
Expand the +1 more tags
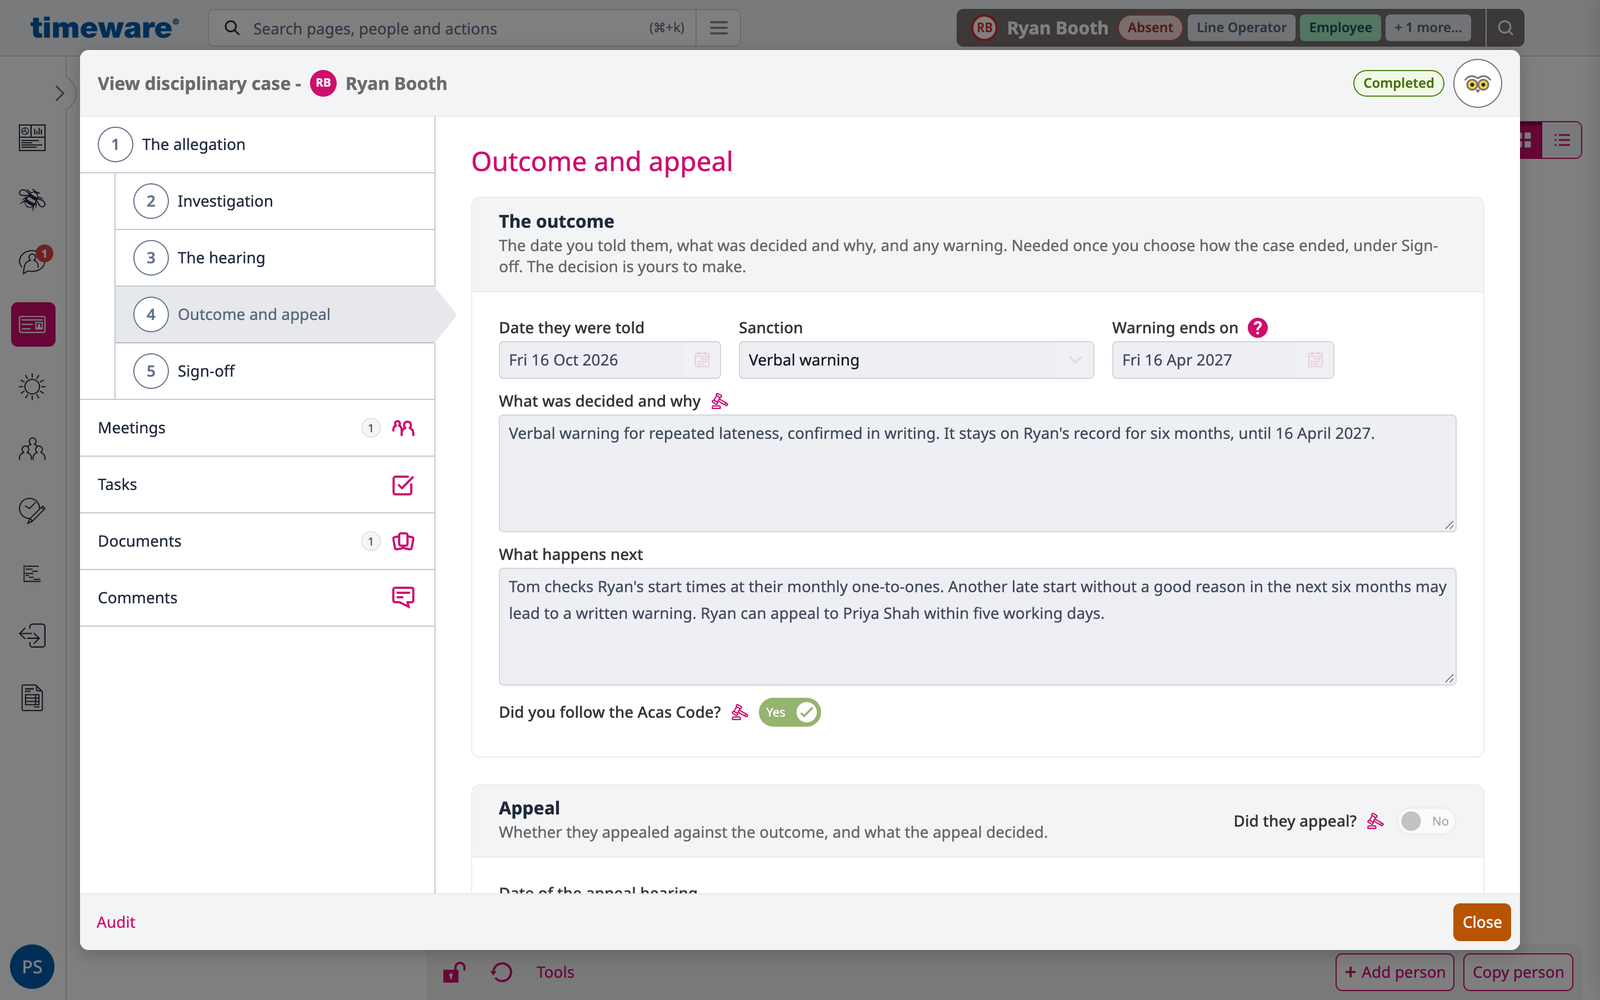1428,28
